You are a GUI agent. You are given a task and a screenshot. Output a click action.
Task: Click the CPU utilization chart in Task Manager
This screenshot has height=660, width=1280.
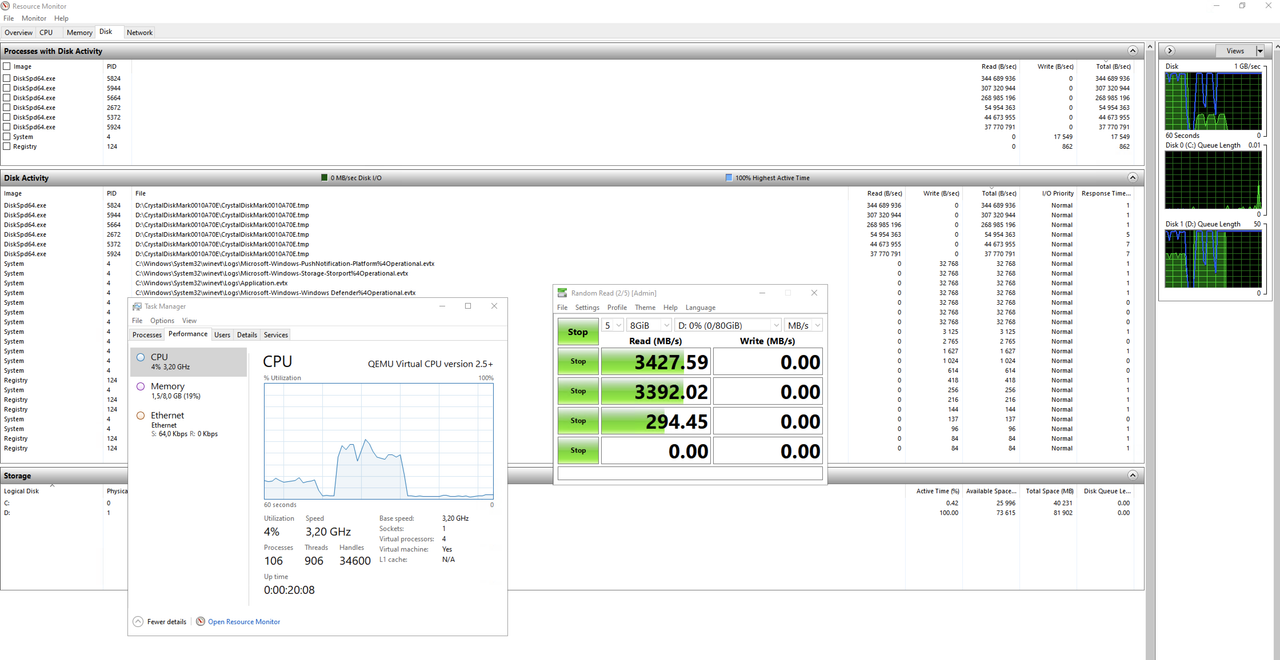[x=379, y=440]
